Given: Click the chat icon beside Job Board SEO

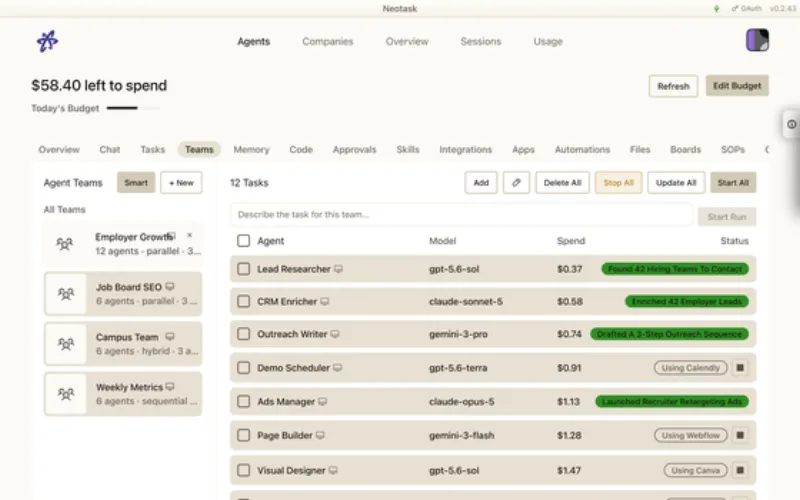Looking at the screenshot, I should point(170,287).
